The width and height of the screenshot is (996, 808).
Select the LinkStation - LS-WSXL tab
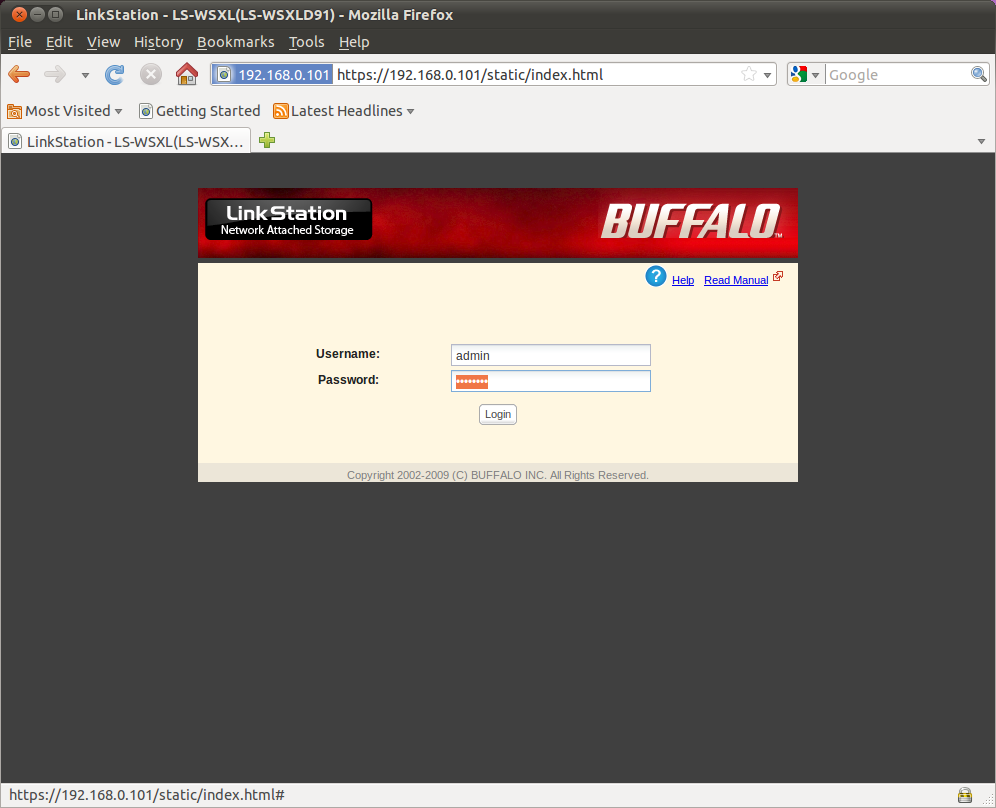click(x=126, y=141)
